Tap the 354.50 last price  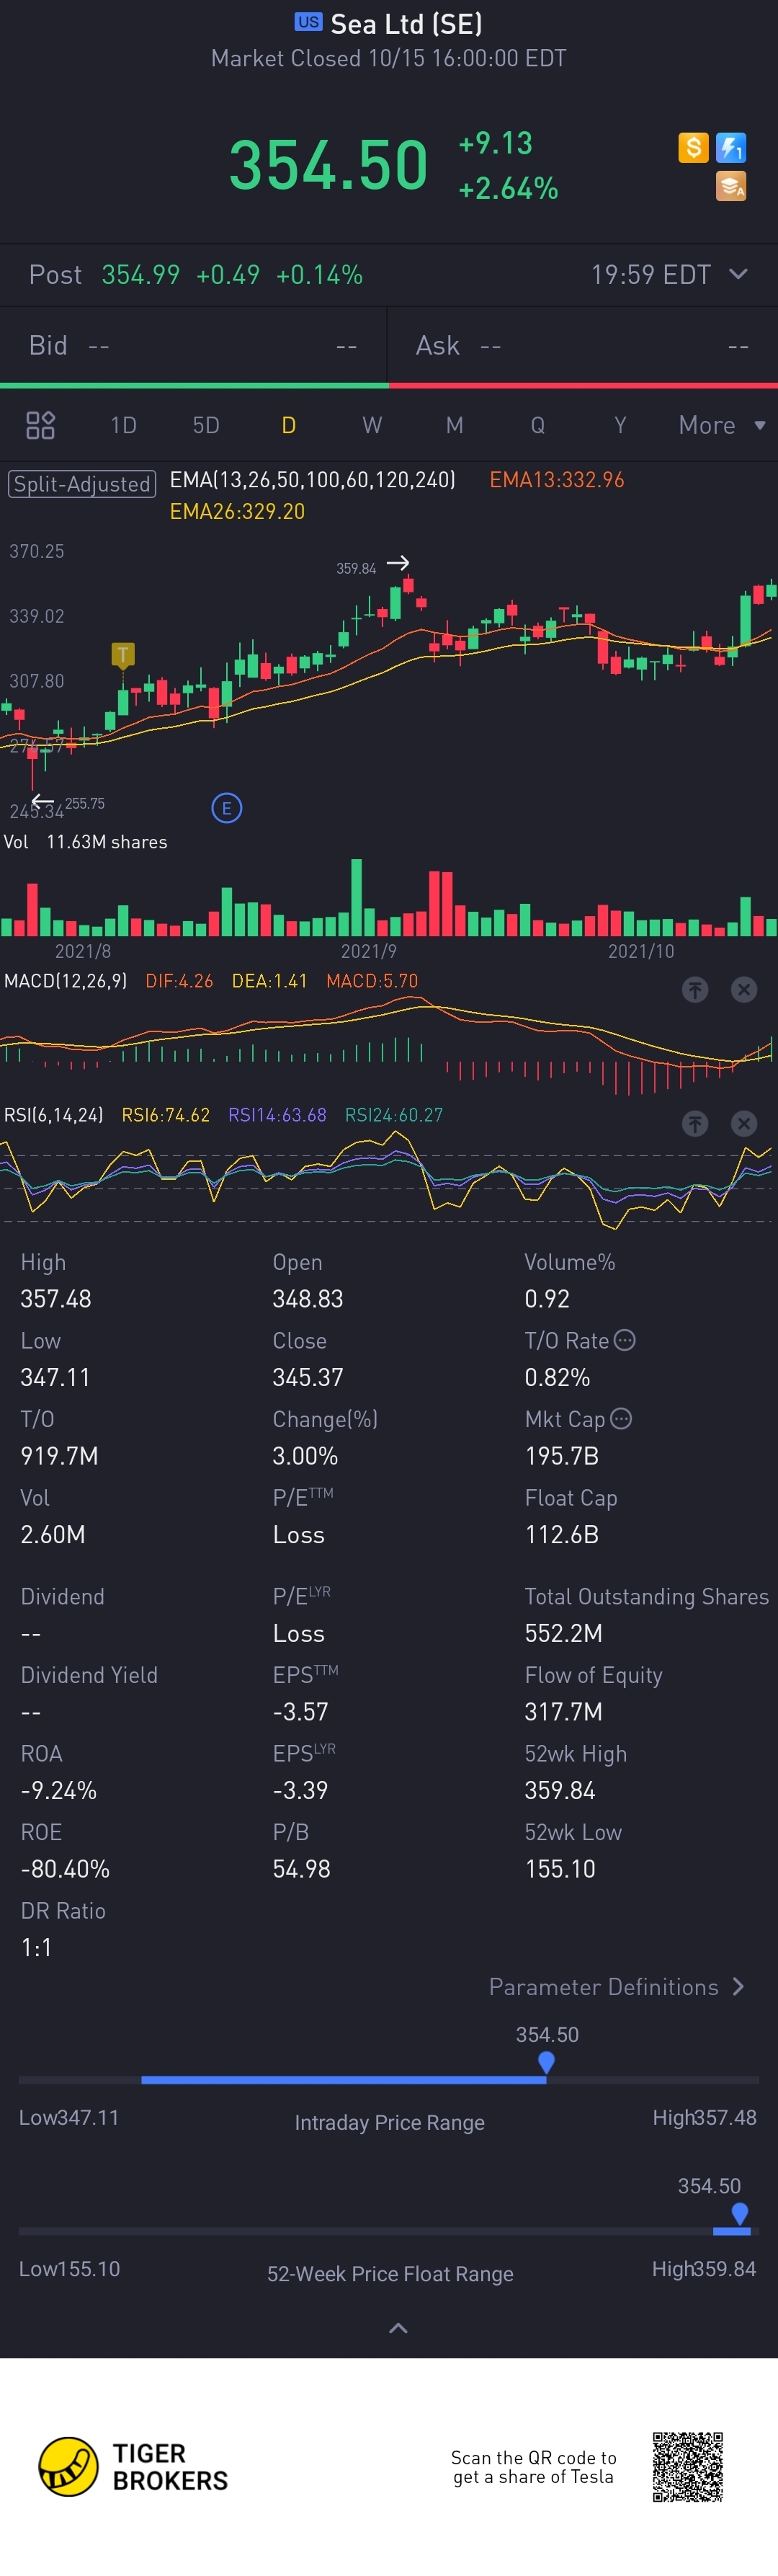point(328,165)
